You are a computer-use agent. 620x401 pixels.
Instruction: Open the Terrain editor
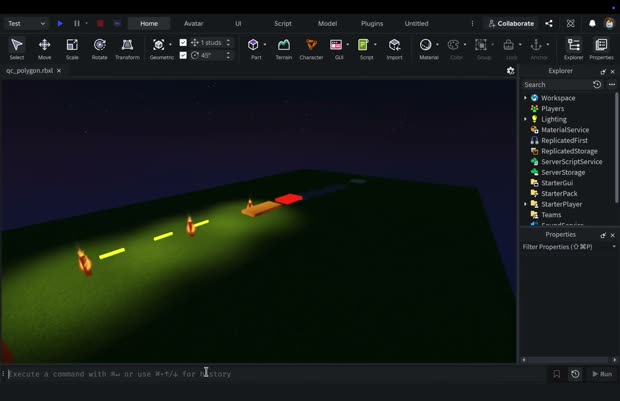click(284, 49)
